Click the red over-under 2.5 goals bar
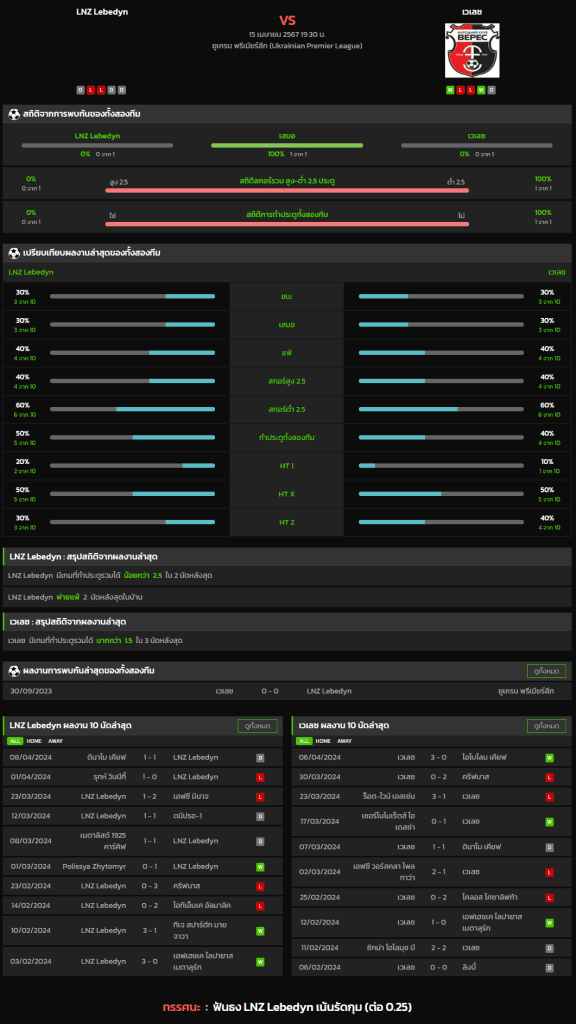This screenshot has width=576, height=1024. pos(287,190)
